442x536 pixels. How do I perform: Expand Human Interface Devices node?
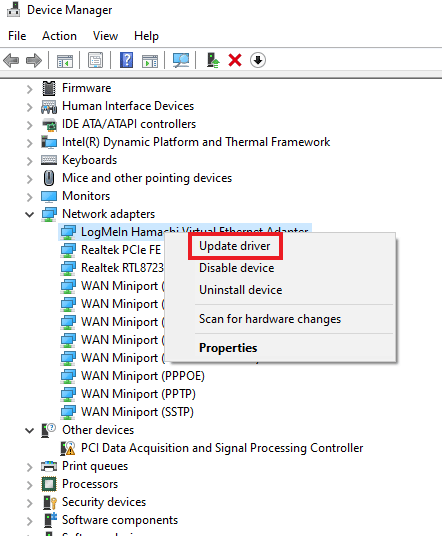(30, 107)
